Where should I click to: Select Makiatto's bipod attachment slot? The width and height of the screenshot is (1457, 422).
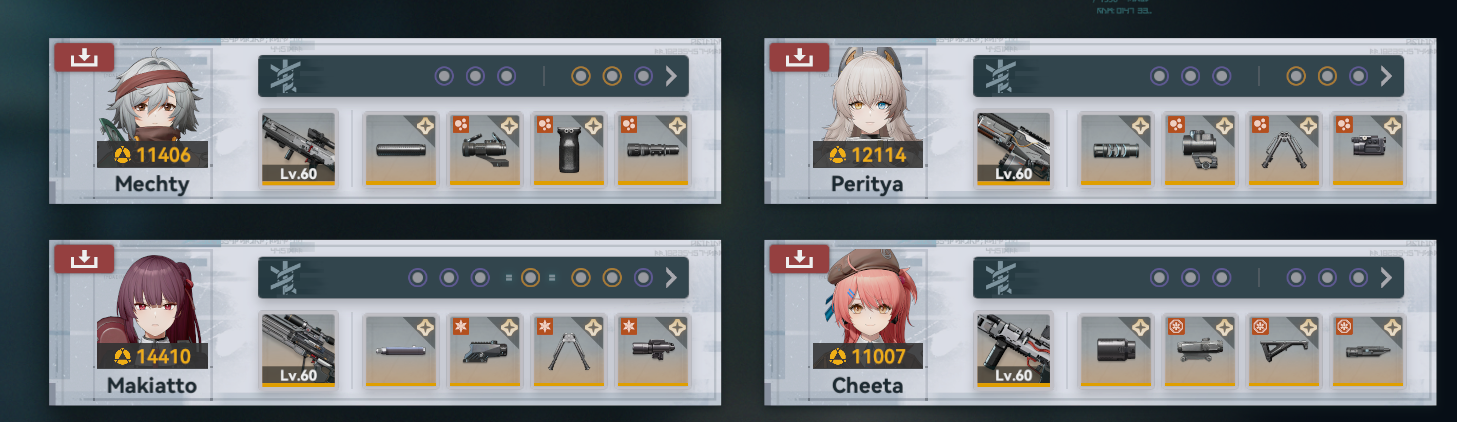569,350
